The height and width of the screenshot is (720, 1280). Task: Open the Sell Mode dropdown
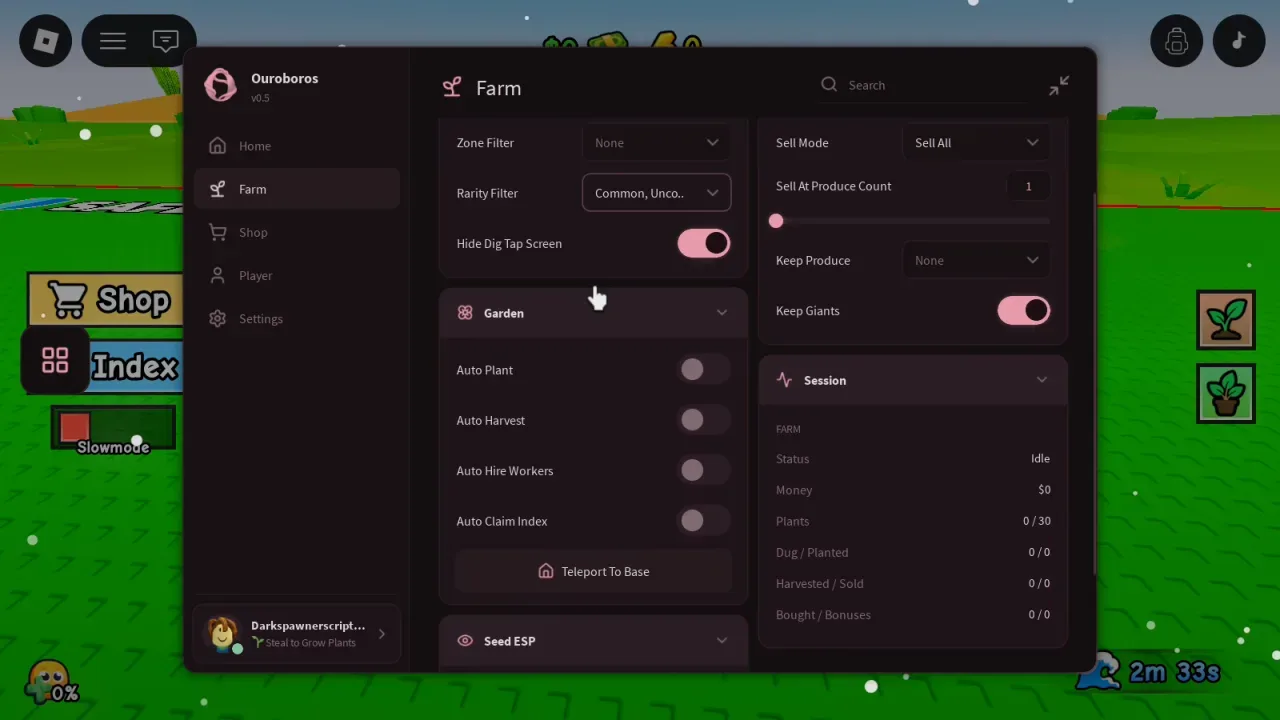point(976,143)
